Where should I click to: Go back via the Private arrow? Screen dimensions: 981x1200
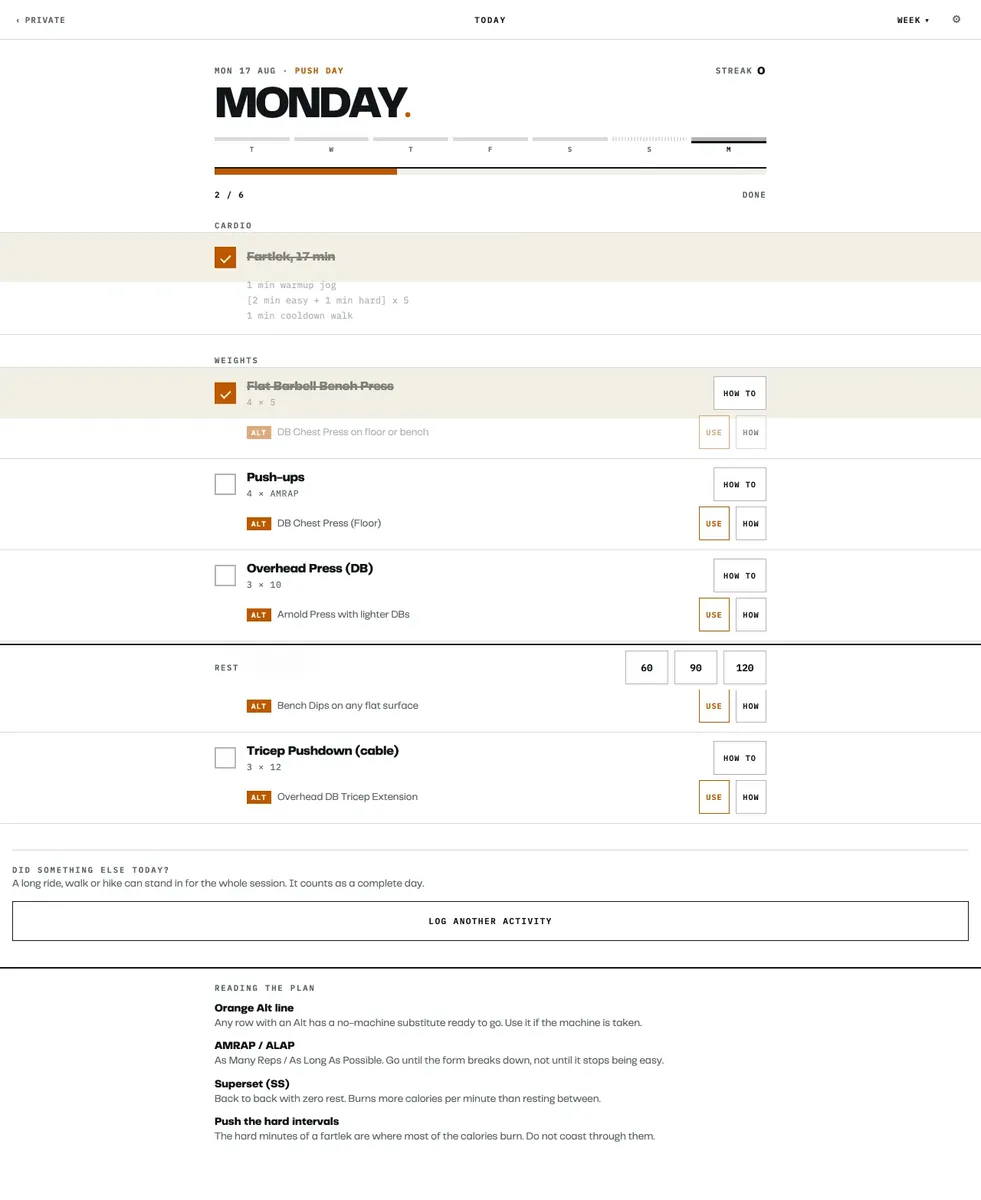click(41, 20)
